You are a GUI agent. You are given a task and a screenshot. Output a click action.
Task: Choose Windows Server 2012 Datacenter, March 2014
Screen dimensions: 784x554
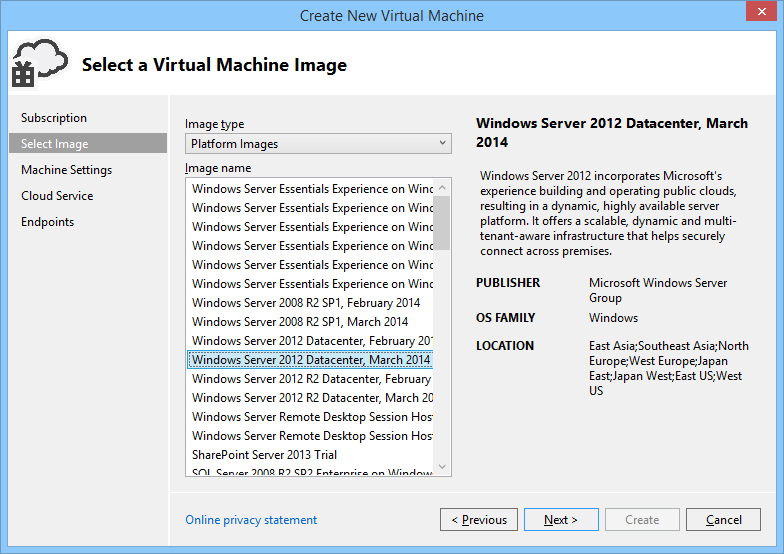pyautogui.click(x=310, y=360)
